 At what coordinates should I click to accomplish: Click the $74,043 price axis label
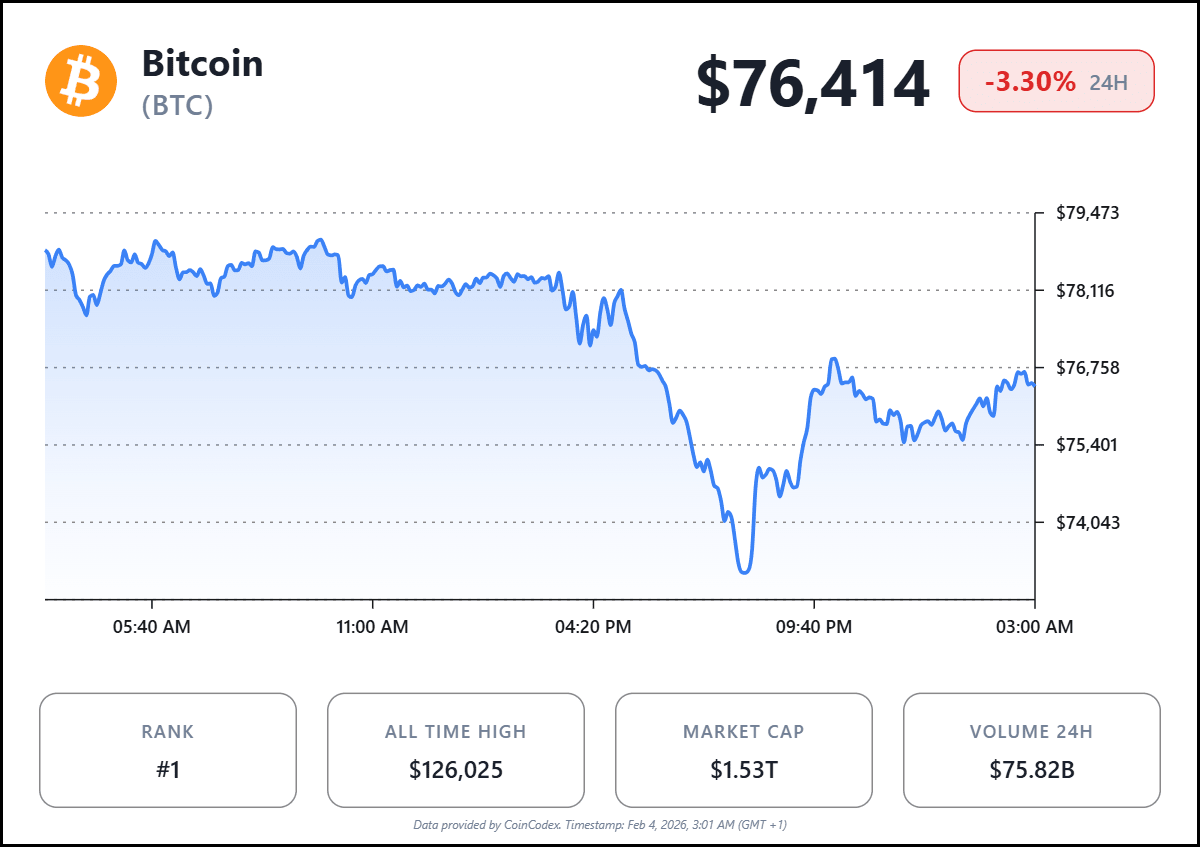pyautogui.click(x=1088, y=522)
